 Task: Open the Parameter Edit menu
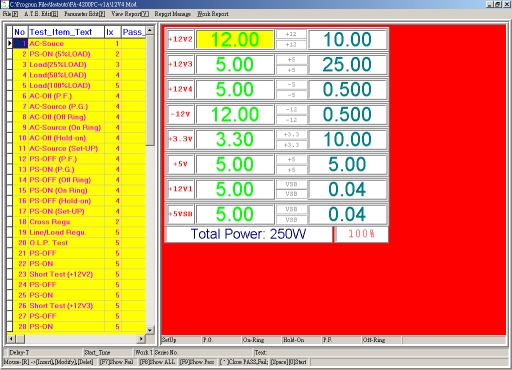(84, 14)
